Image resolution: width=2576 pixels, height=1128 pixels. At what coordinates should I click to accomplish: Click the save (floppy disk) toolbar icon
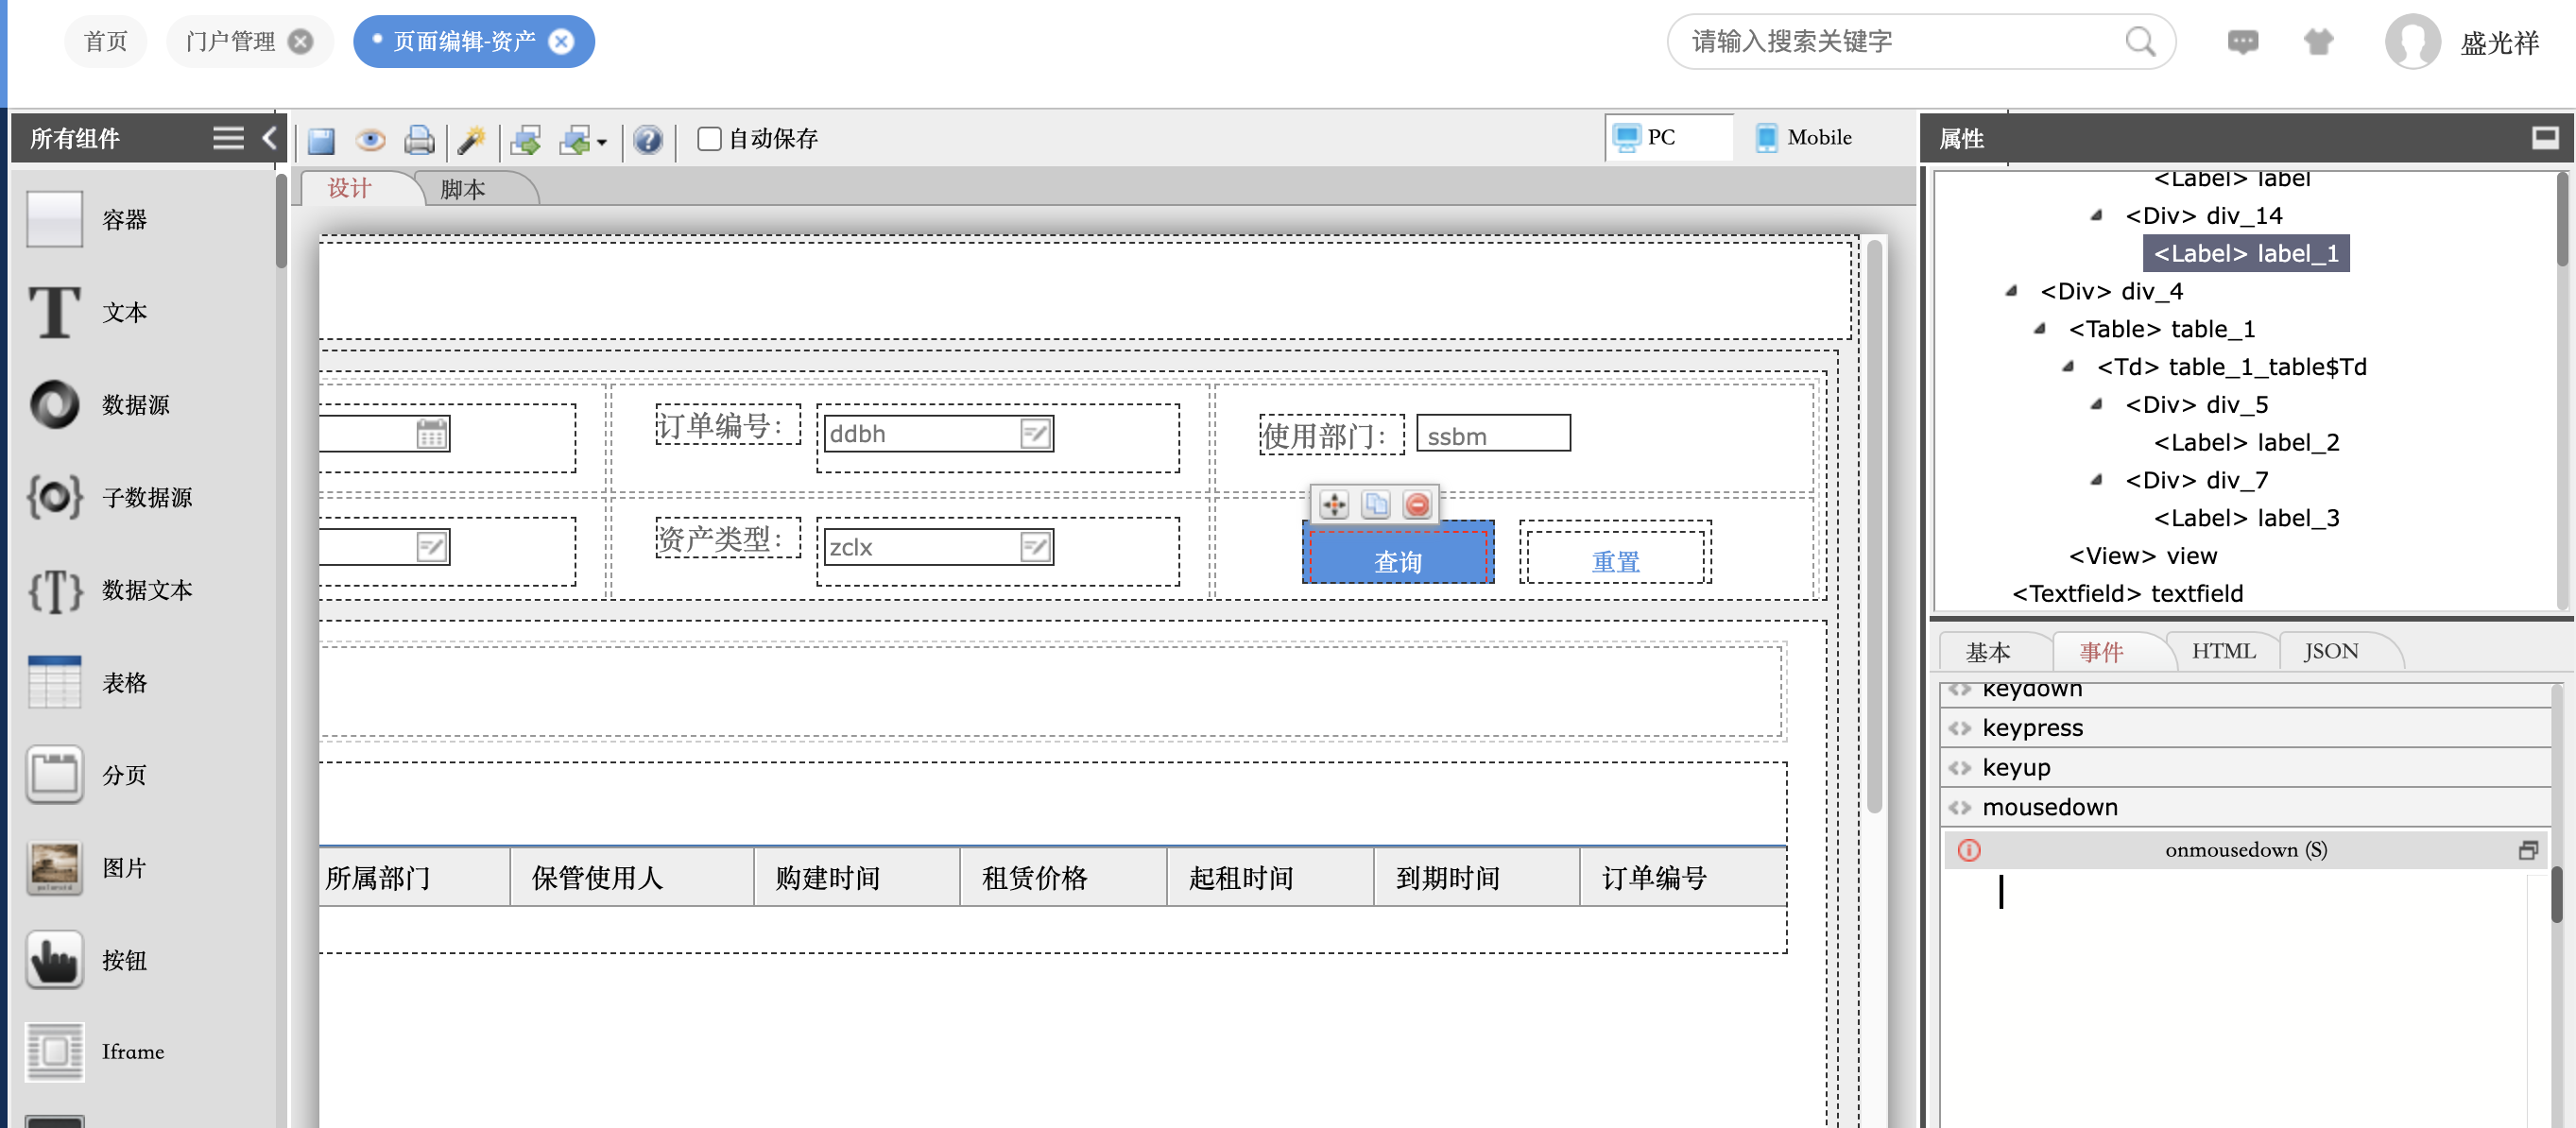(321, 140)
